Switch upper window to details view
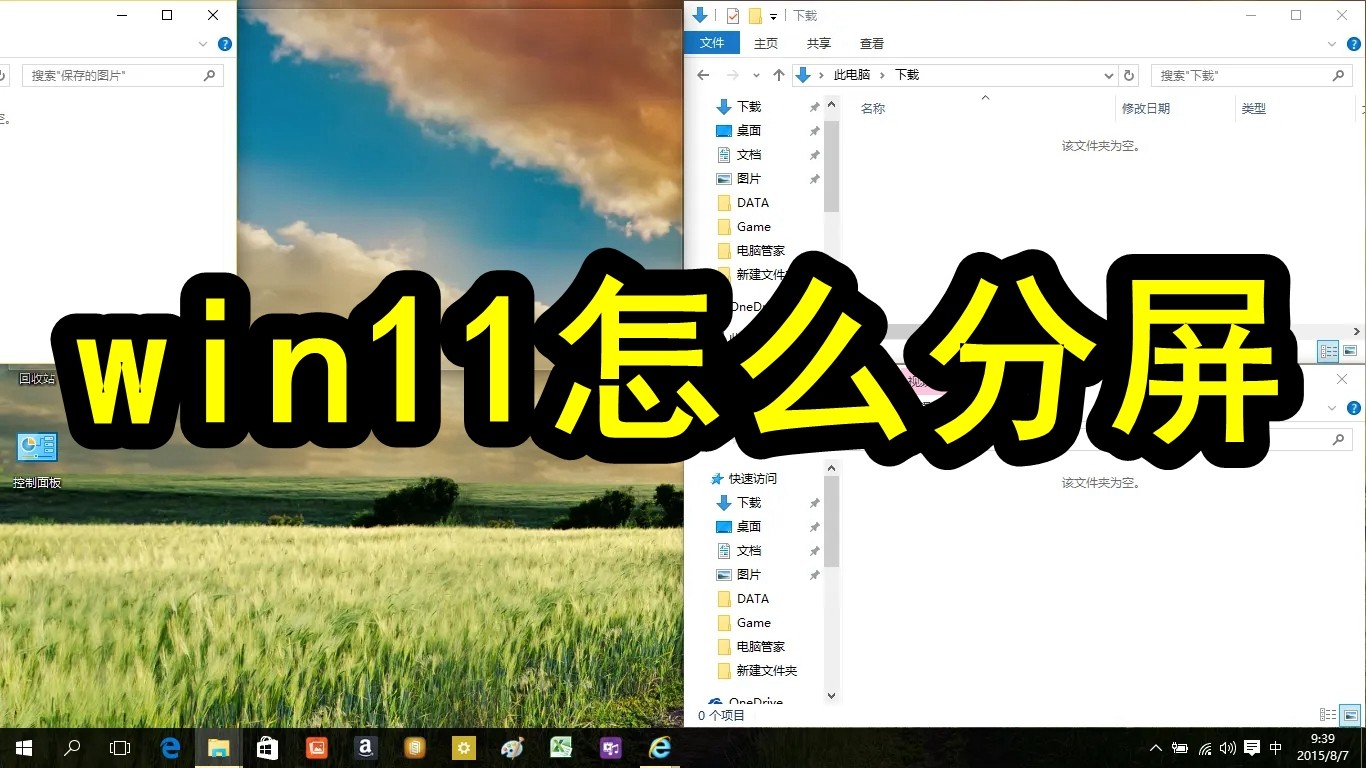1366x768 pixels. click(1328, 351)
